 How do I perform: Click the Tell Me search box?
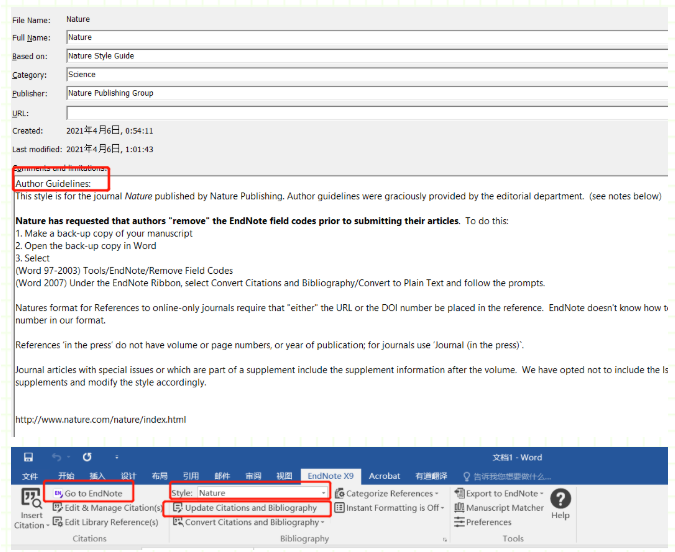click(507, 476)
